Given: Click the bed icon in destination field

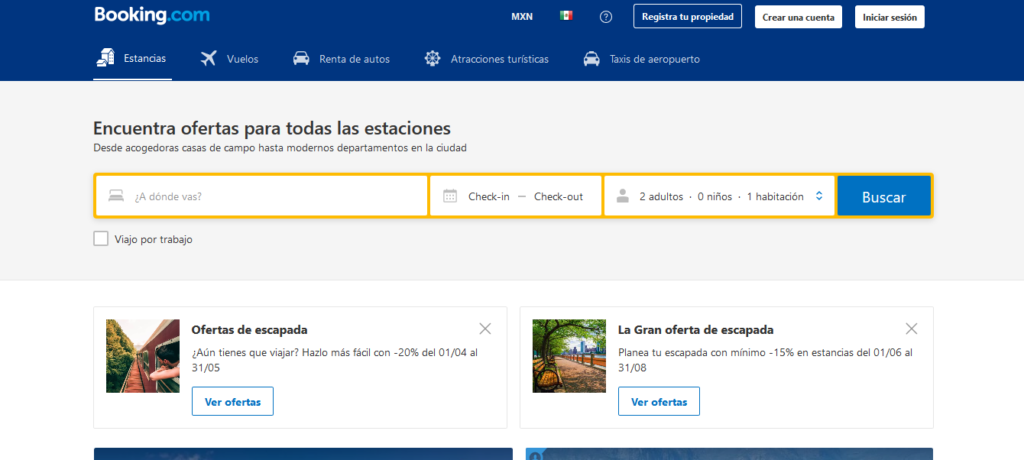Looking at the screenshot, I should point(116,196).
